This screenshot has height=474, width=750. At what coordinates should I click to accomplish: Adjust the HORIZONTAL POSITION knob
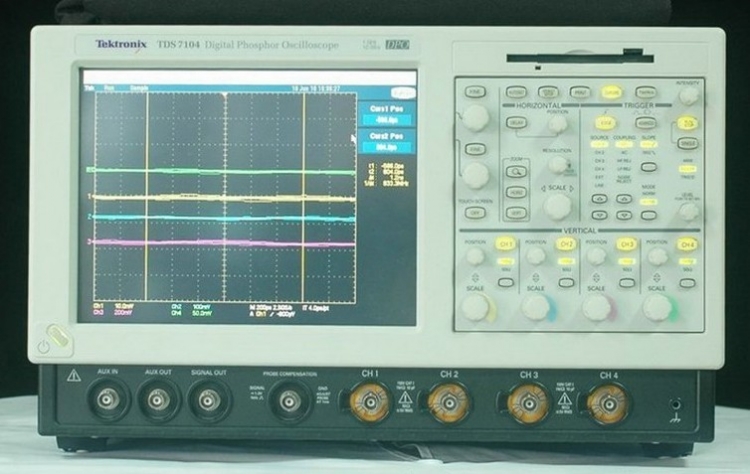[557, 124]
